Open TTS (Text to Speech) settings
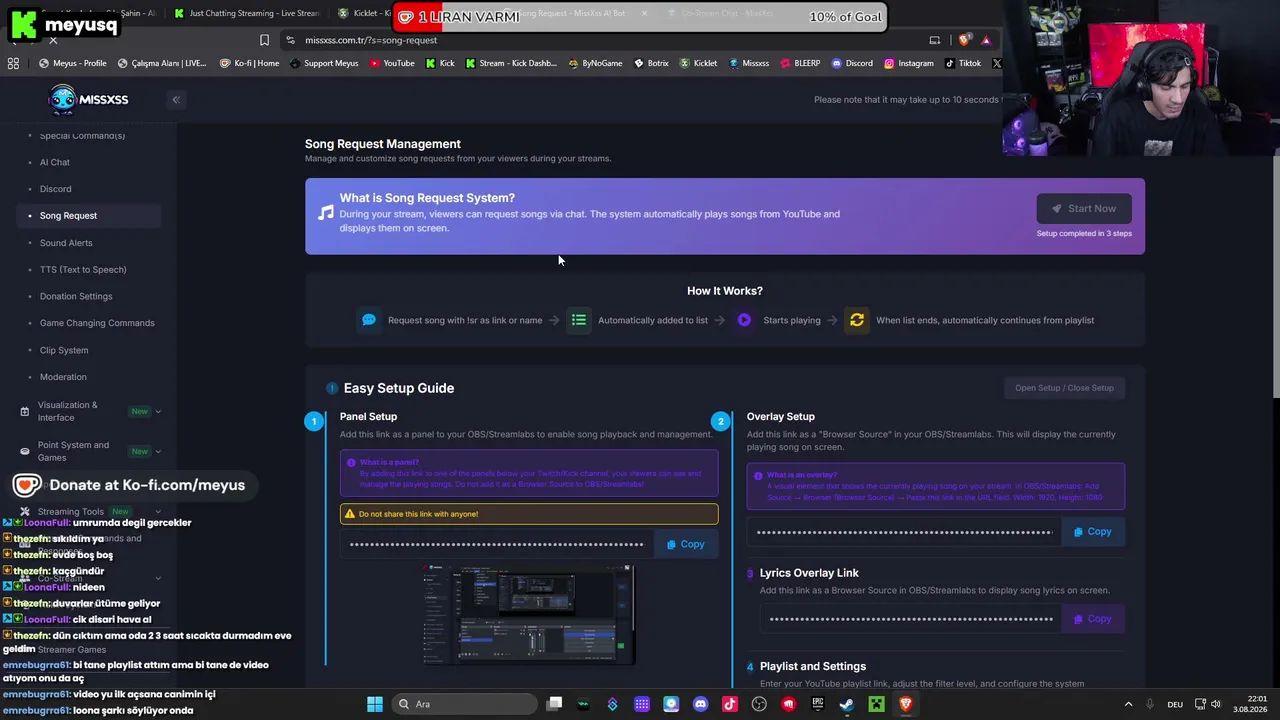The image size is (1280, 720). 83,270
